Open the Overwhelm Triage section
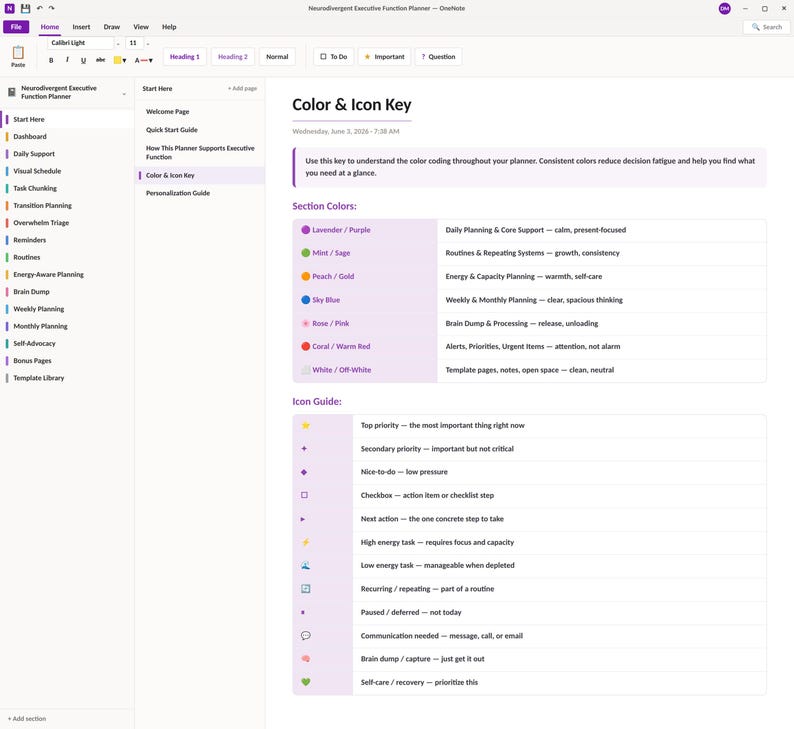794x729 pixels. [x=67, y=223]
